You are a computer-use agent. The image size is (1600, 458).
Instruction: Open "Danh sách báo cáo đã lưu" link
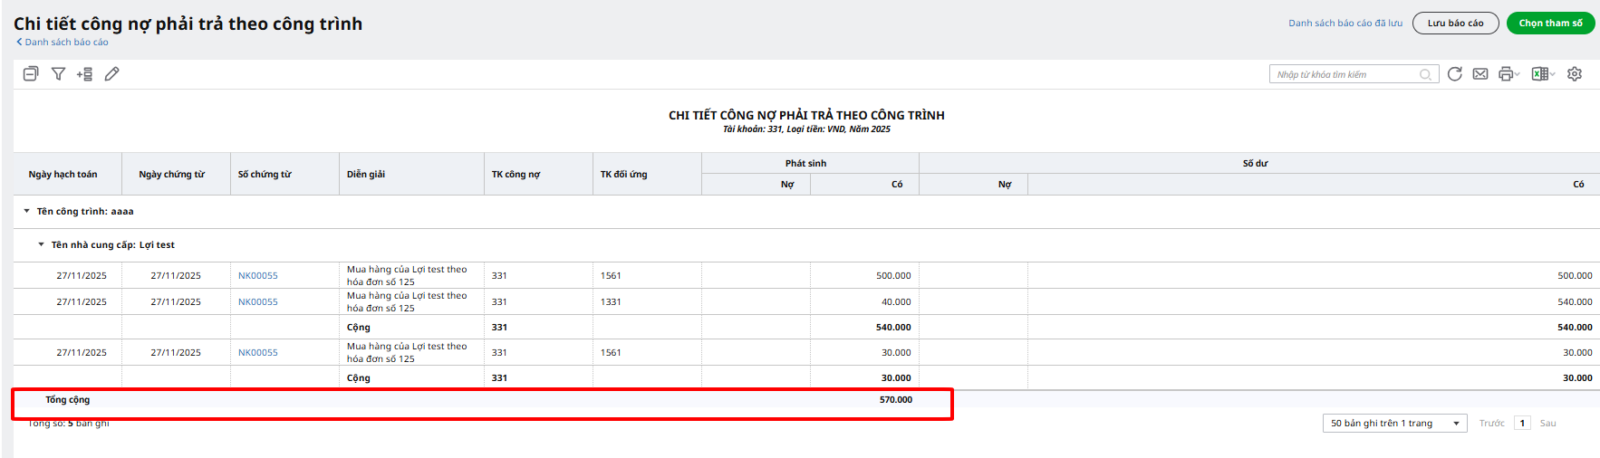pyautogui.click(x=1345, y=23)
